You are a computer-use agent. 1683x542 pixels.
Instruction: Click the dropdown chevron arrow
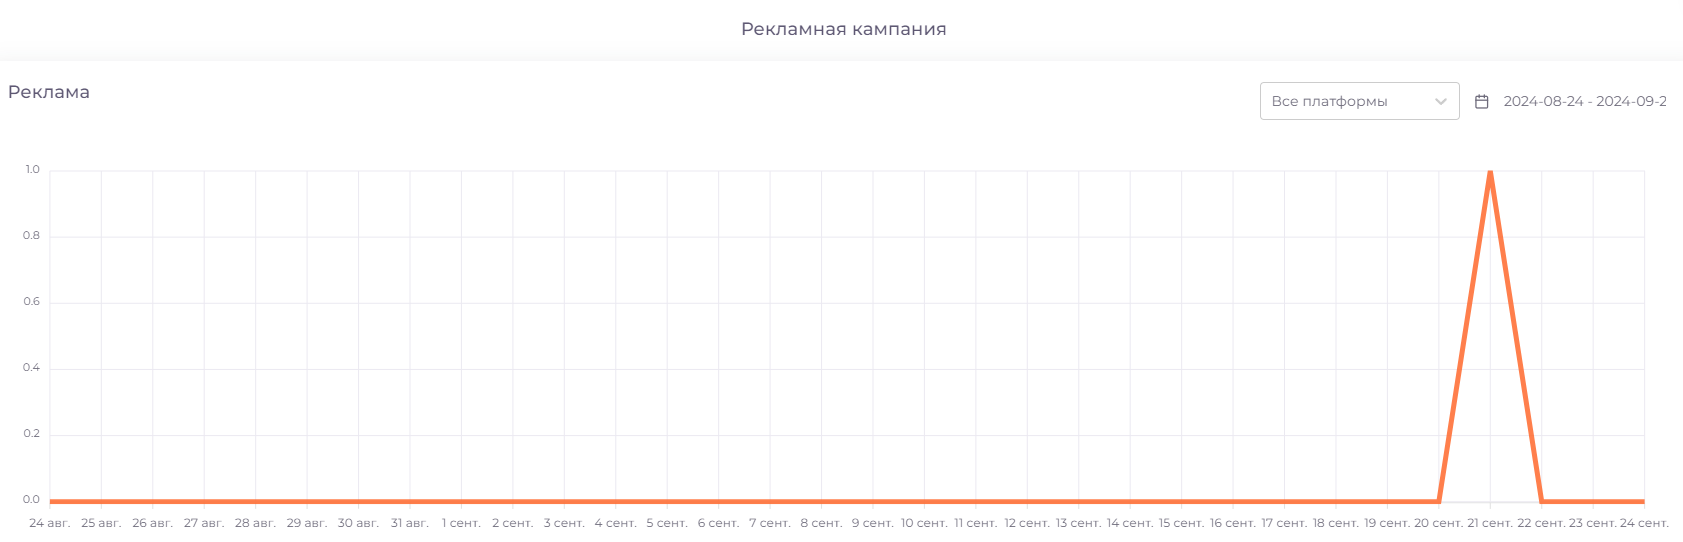click(x=1441, y=101)
